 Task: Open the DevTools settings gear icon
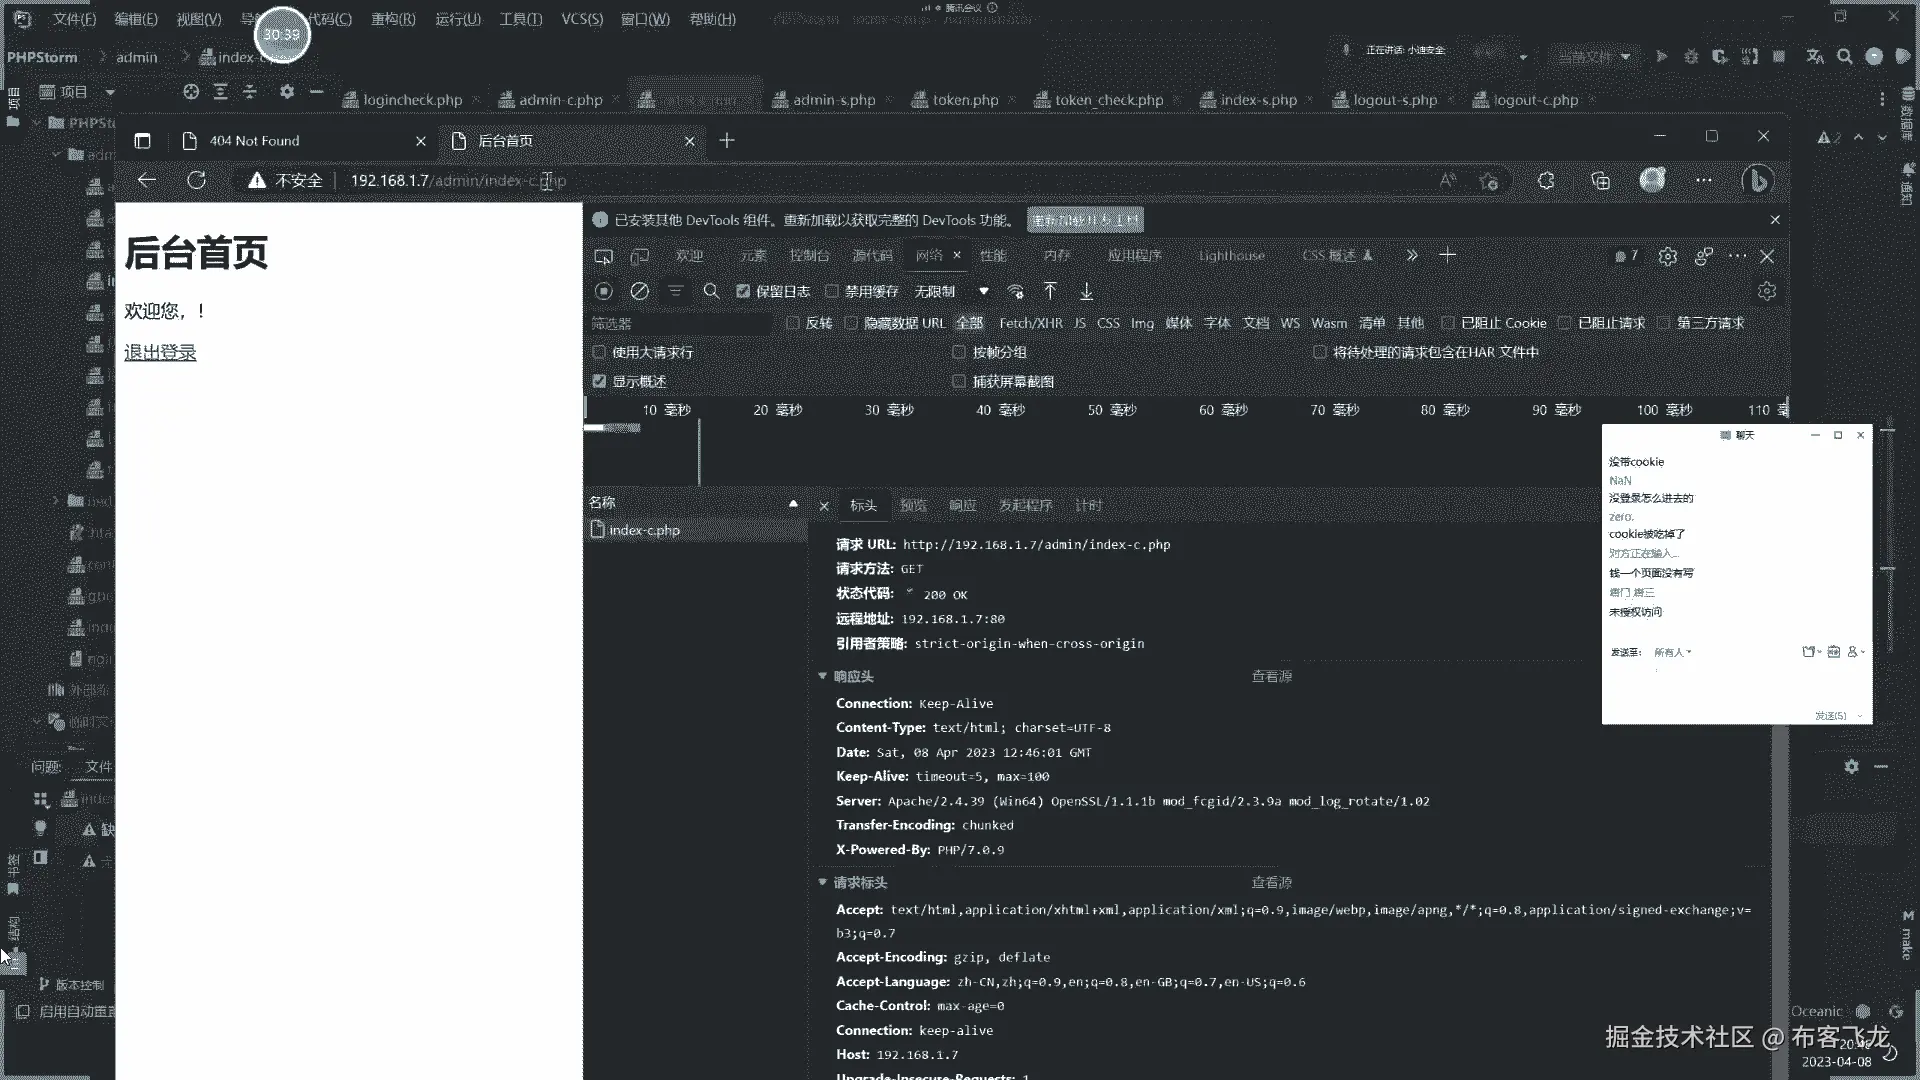(x=1667, y=256)
